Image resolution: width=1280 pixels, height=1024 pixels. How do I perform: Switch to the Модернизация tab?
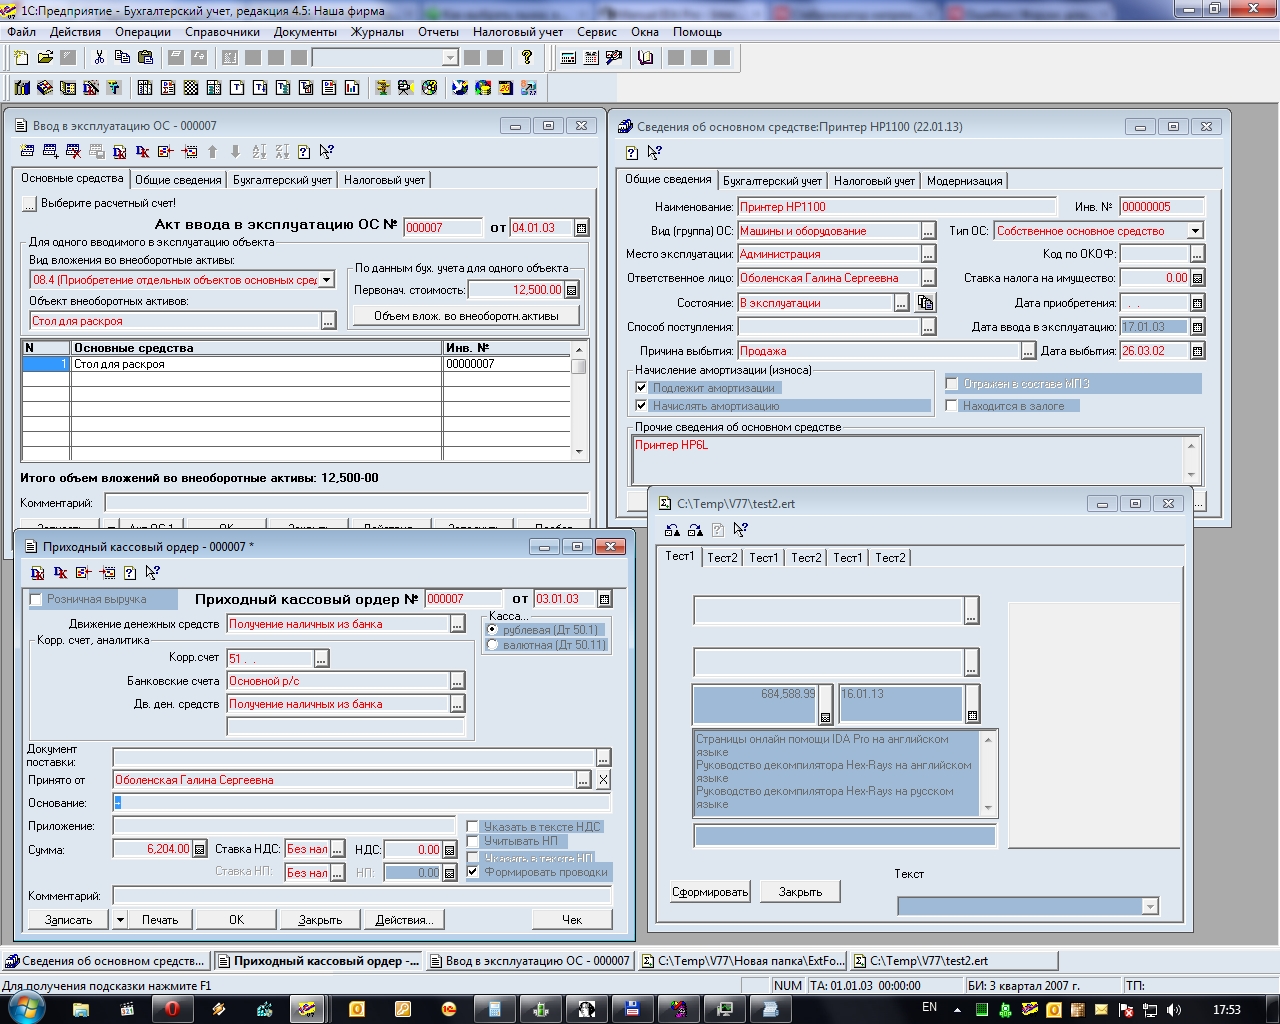pos(964,181)
